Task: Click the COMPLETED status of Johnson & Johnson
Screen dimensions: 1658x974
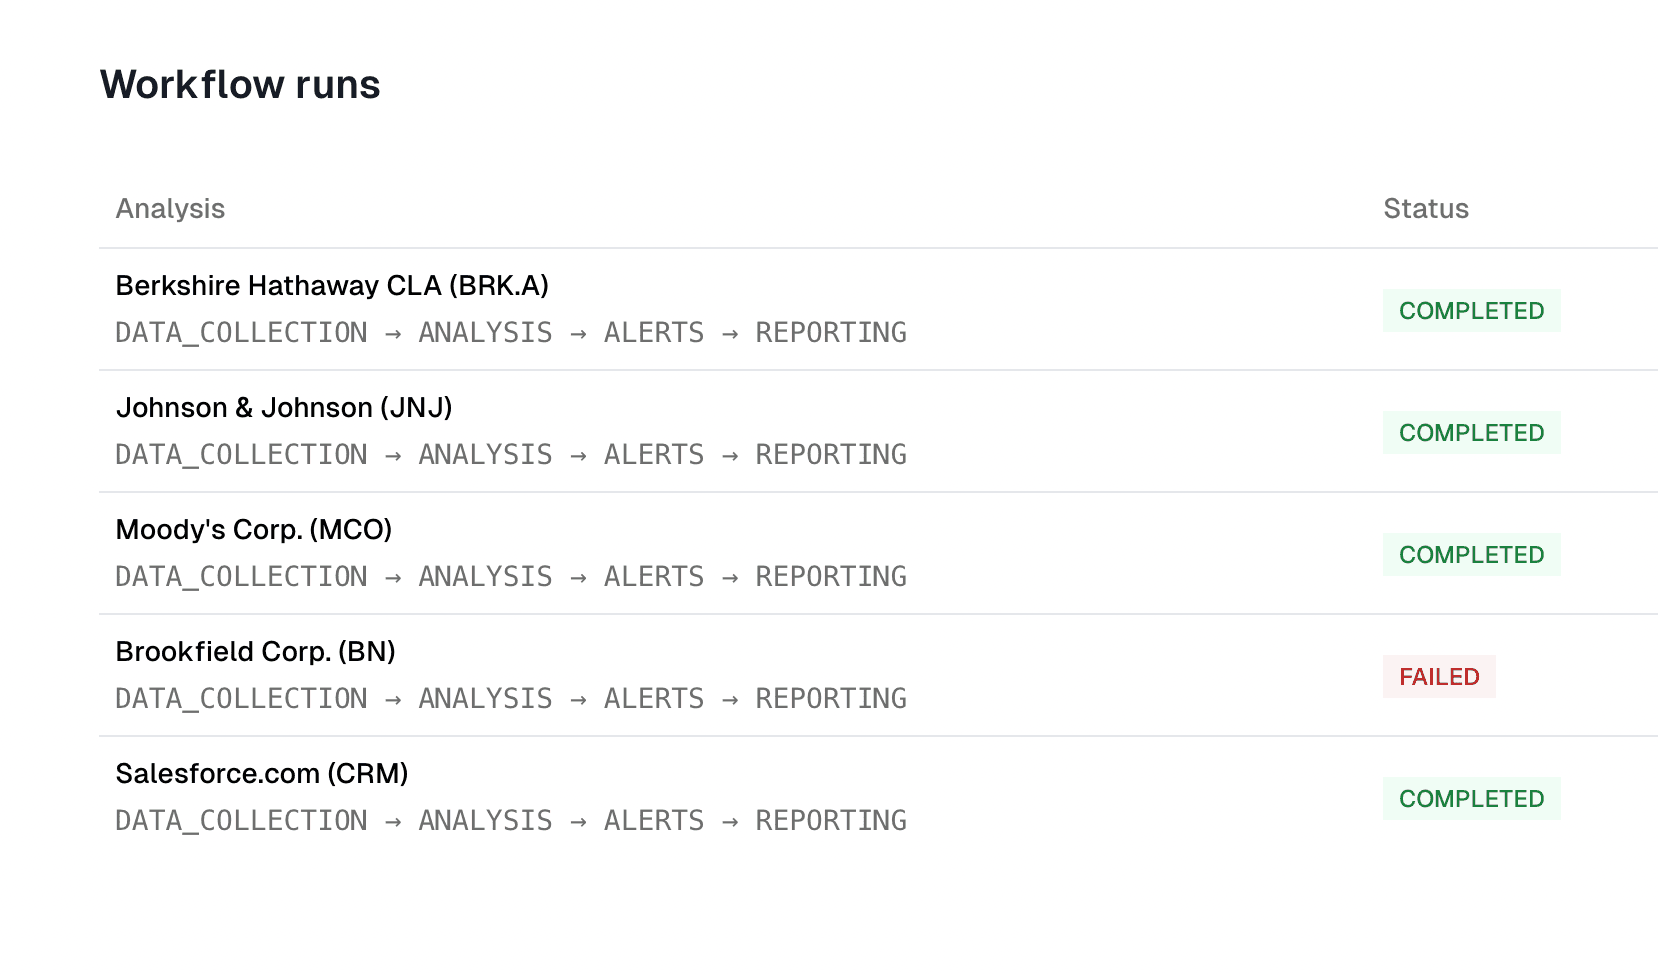Action: point(1471,433)
